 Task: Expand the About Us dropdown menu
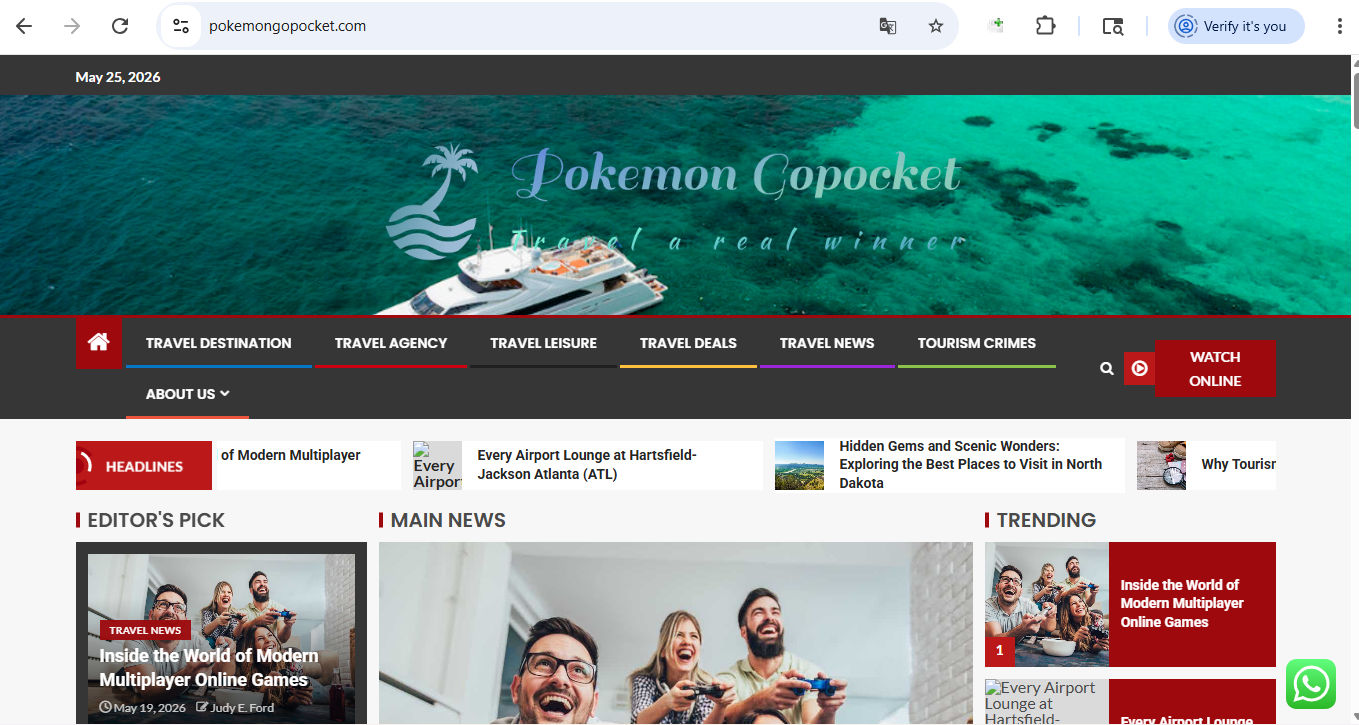[x=187, y=394]
